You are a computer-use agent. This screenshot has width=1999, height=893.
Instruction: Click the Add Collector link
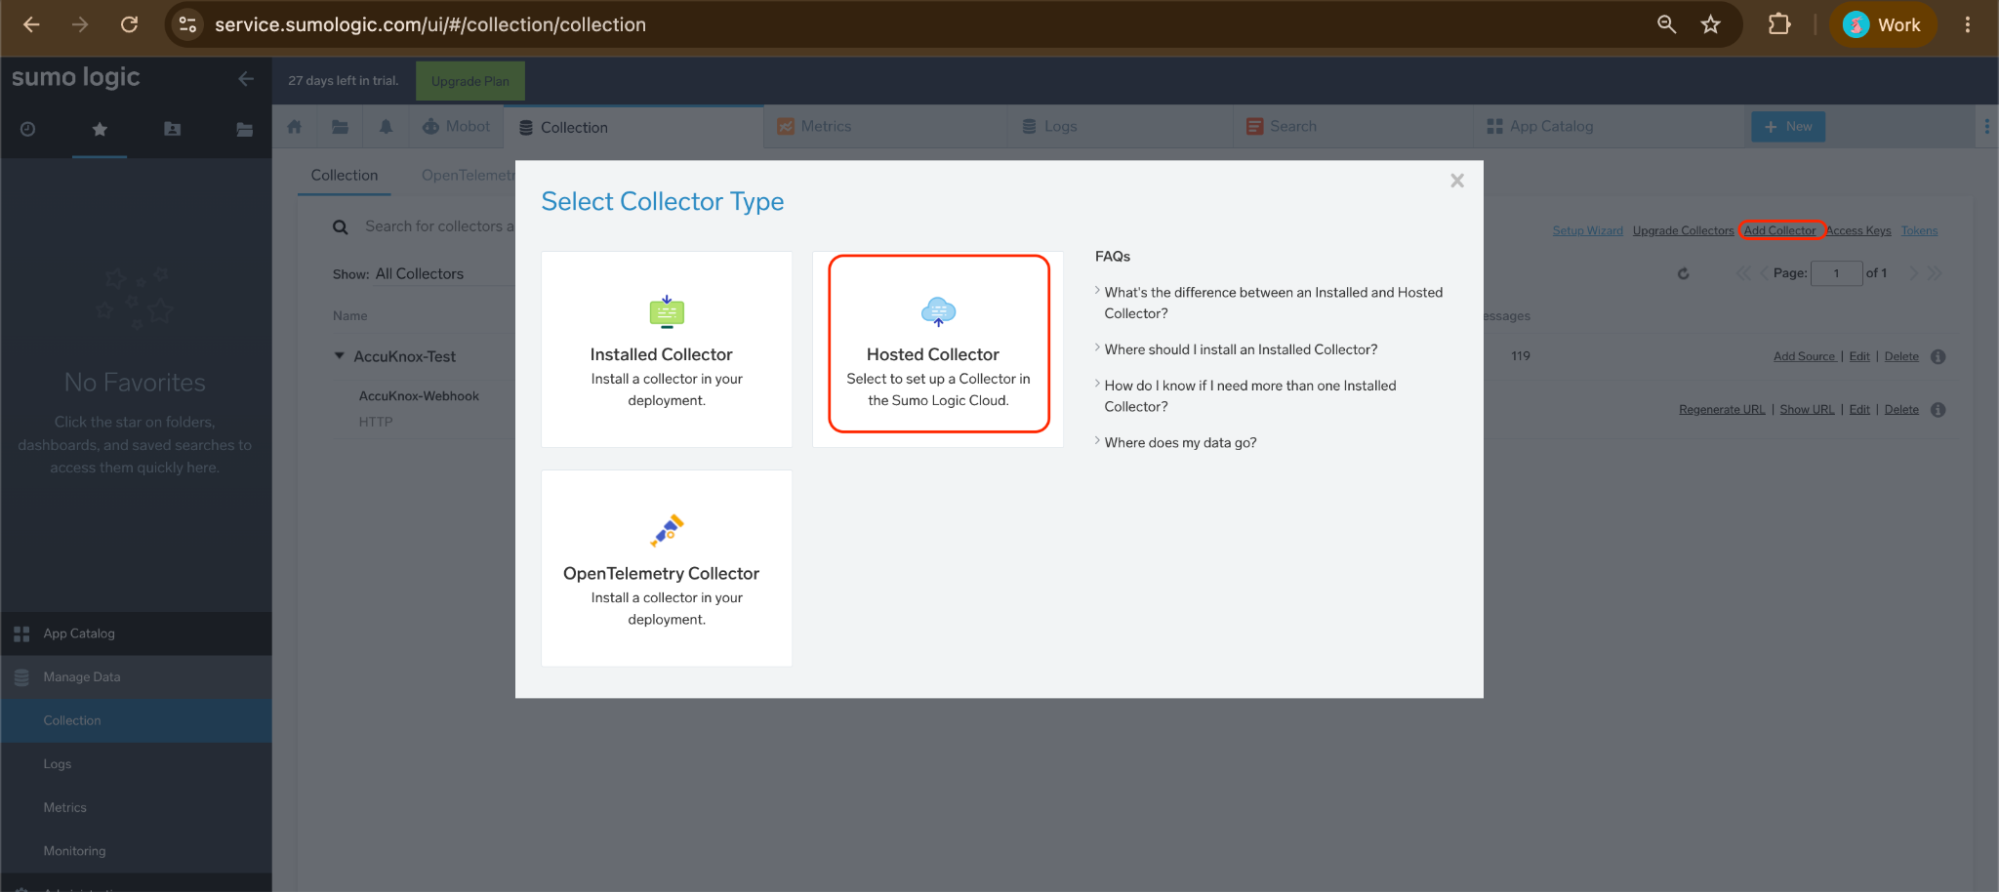click(1779, 231)
